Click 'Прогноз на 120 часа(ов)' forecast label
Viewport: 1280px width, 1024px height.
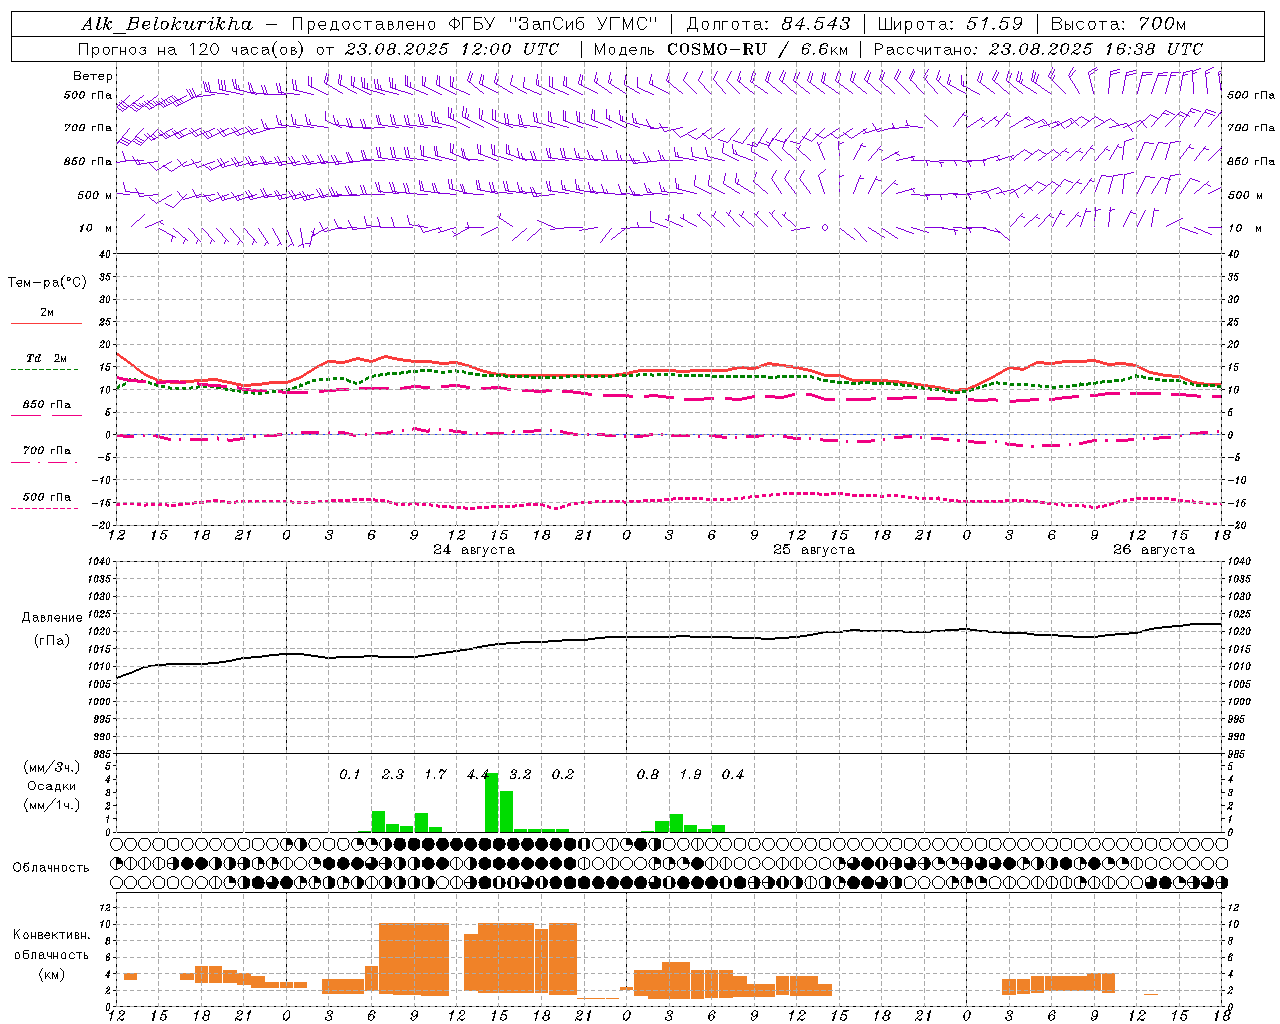coord(193,49)
